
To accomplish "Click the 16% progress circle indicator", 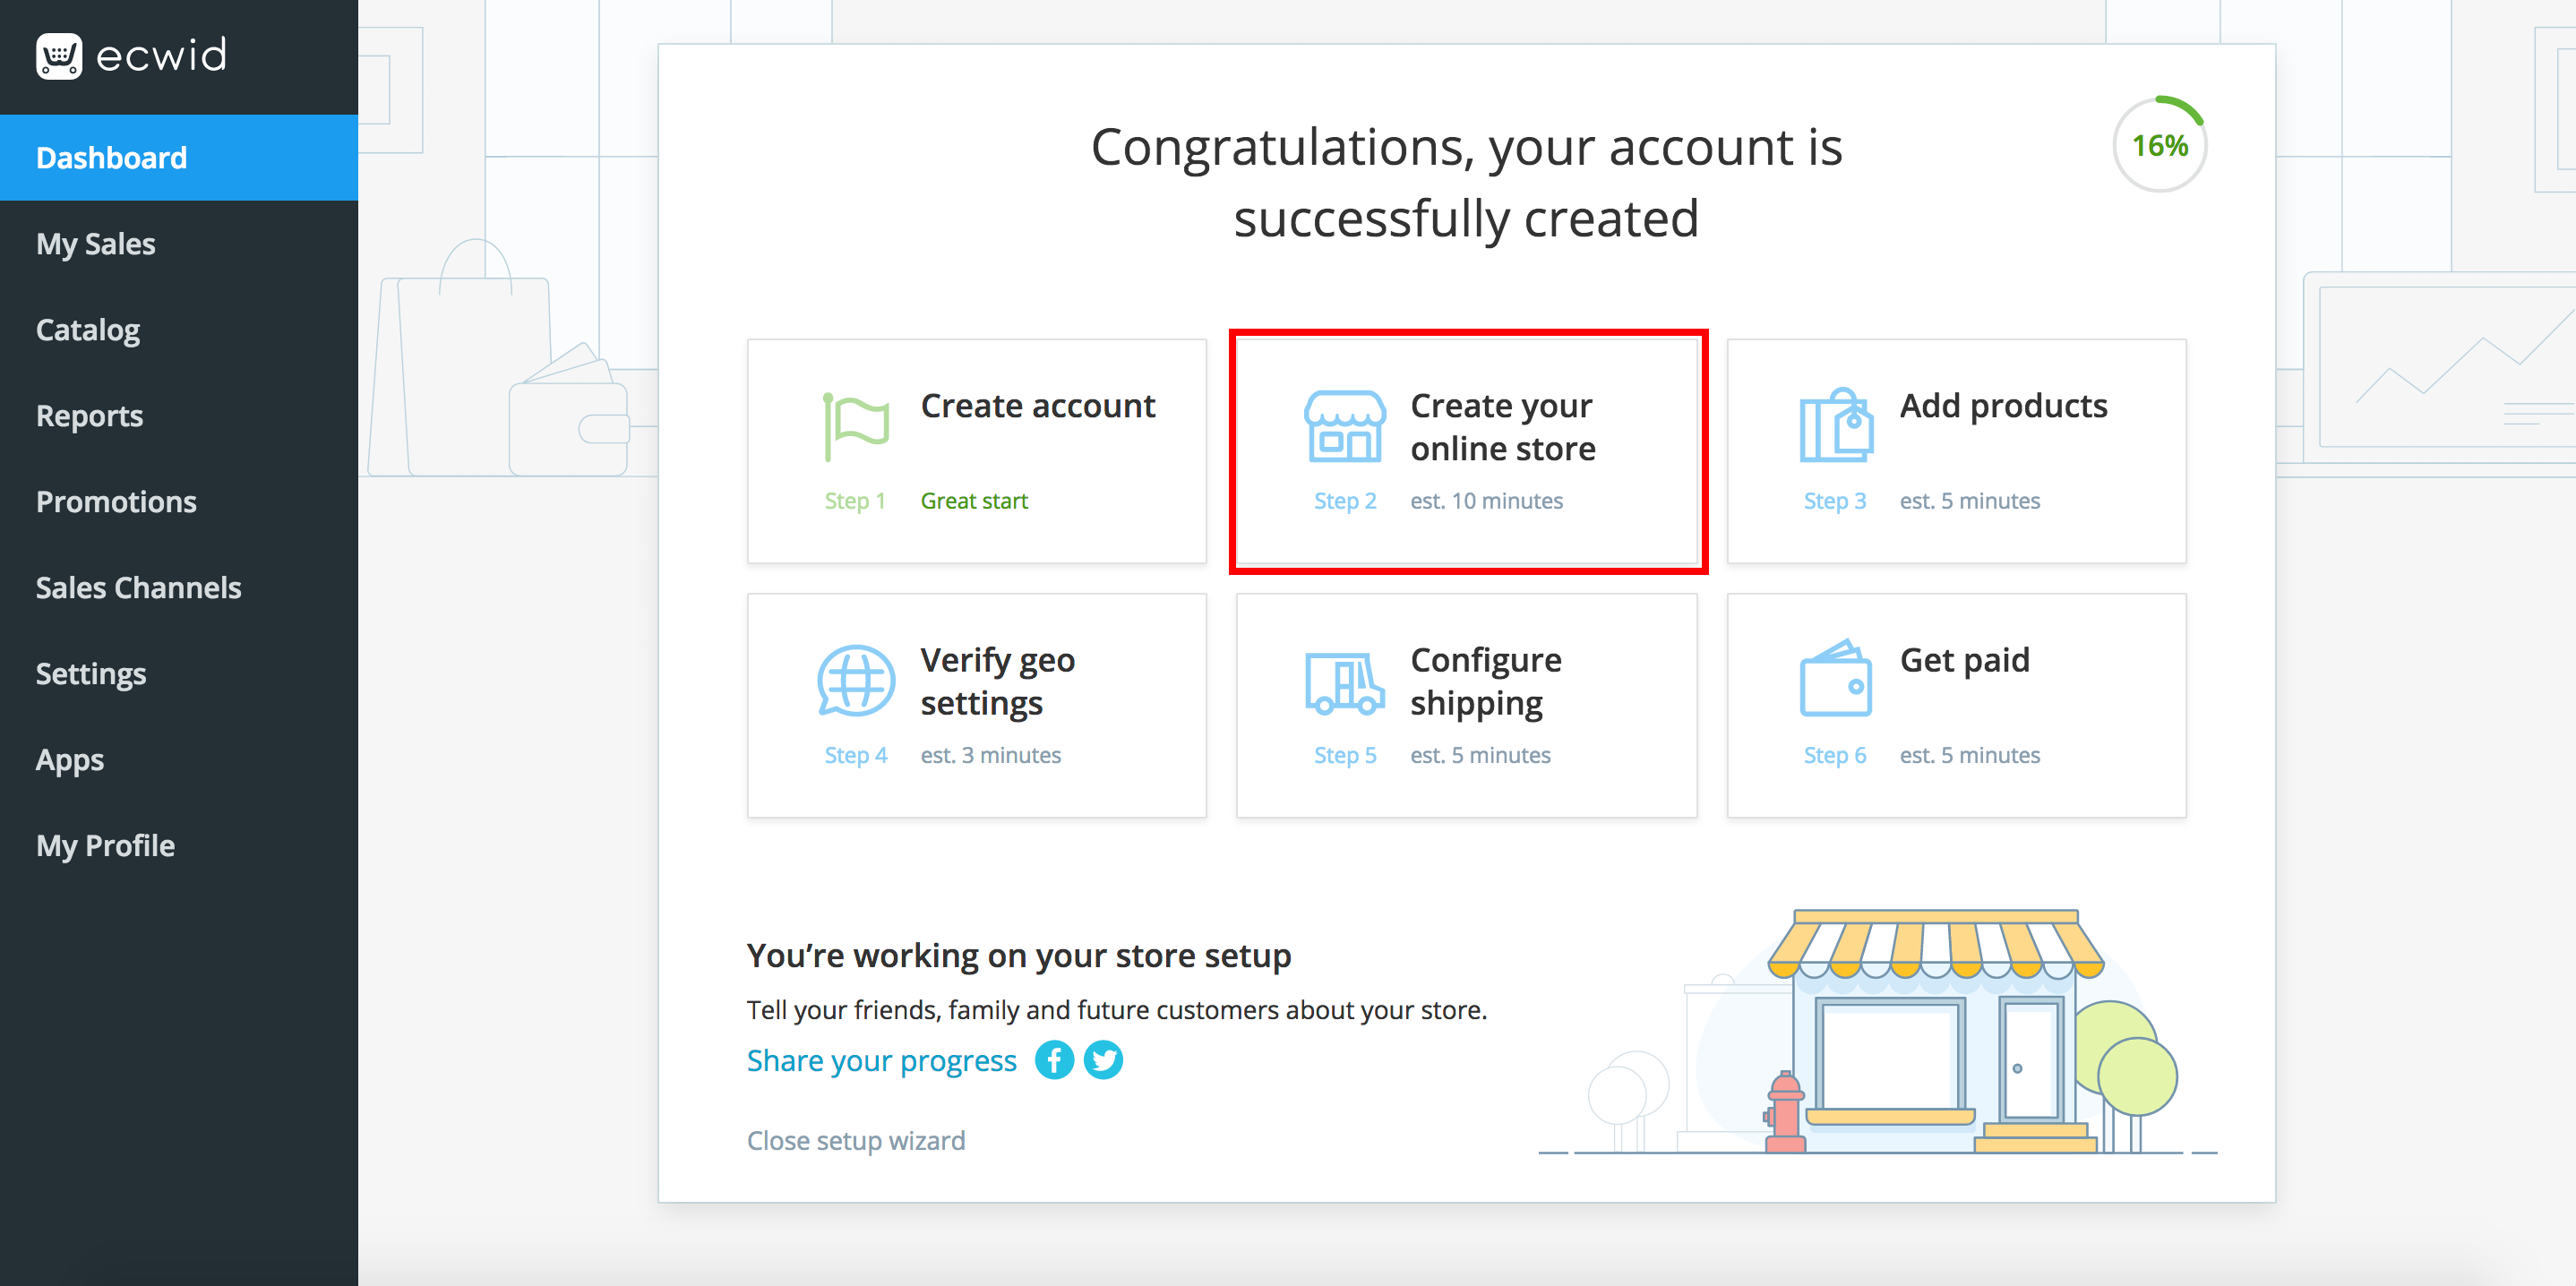I will pos(2159,146).
